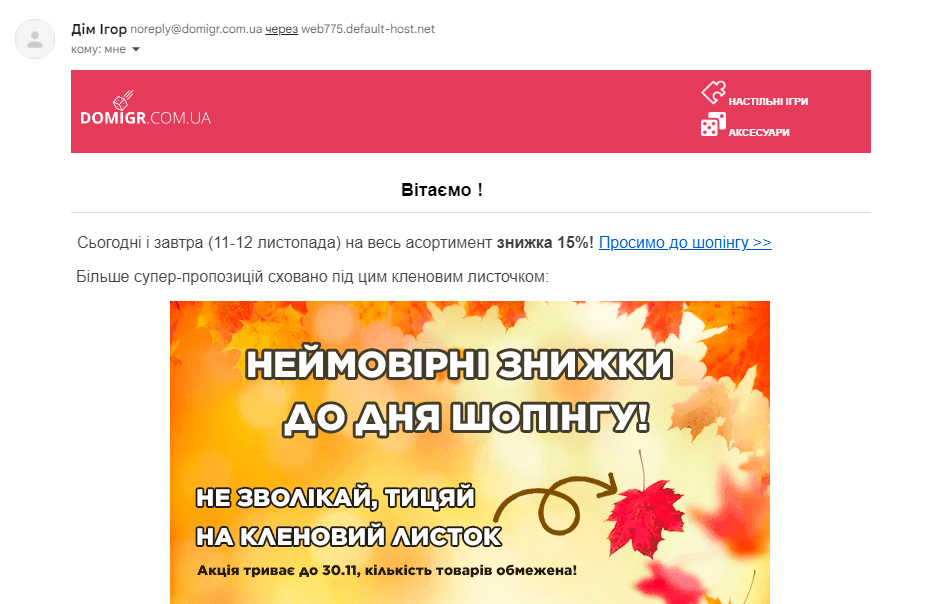Click web775.default-host.net host text
This screenshot has height=604, width=948.
pos(368,29)
